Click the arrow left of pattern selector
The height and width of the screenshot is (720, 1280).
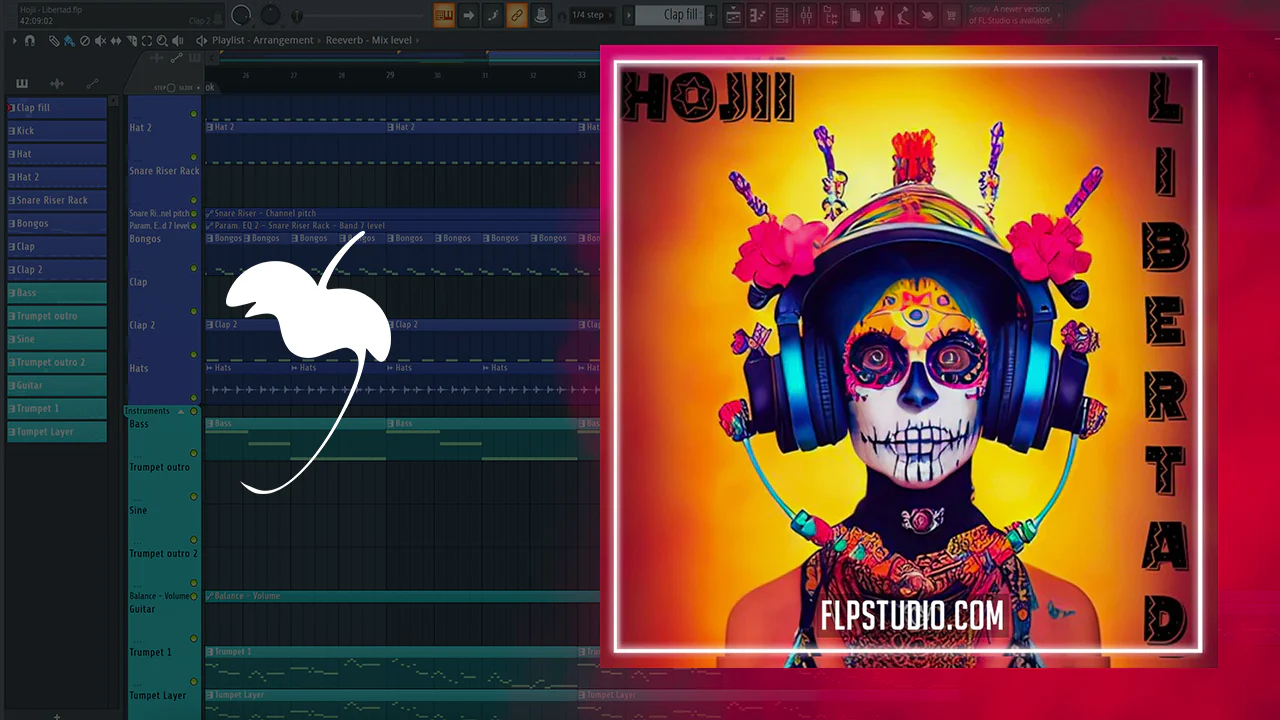coord(629,15)
